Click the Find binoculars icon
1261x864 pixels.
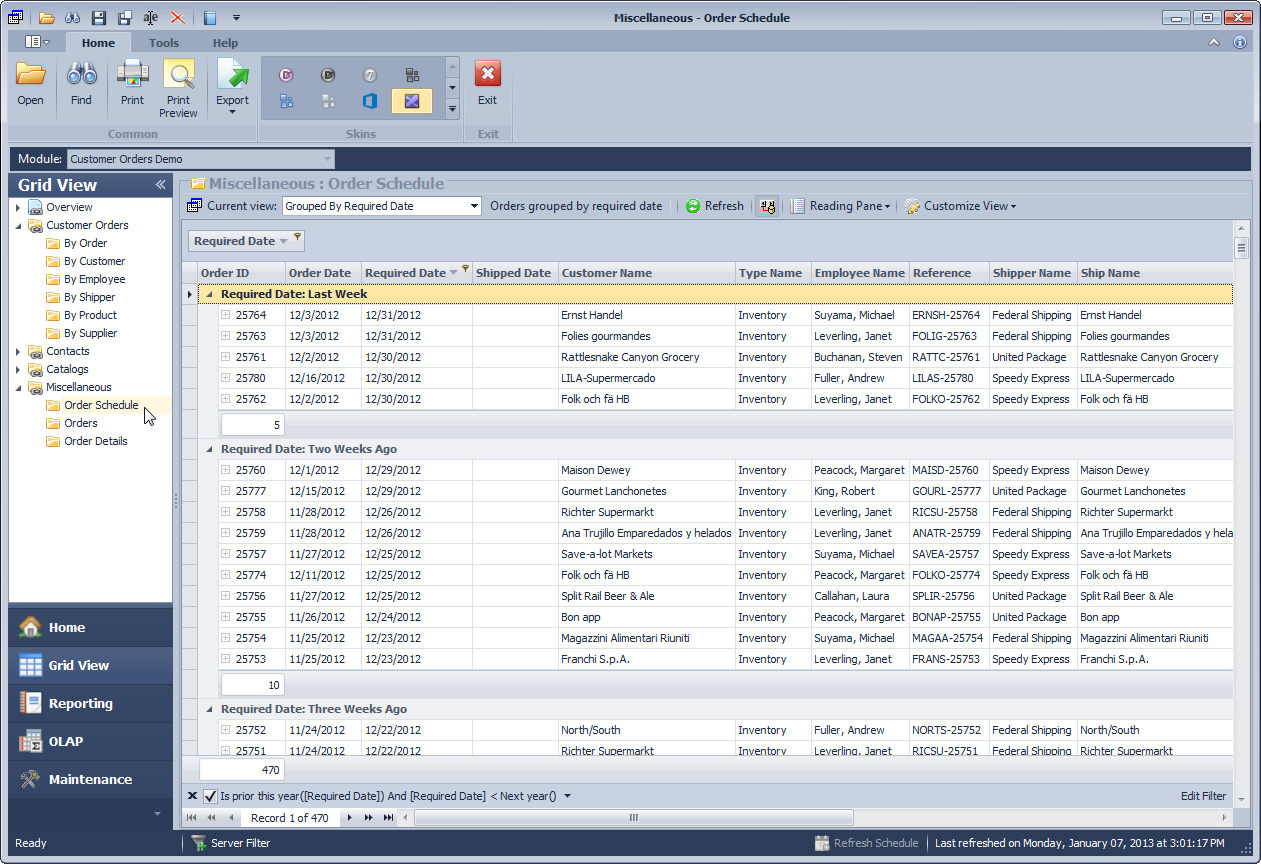click(81, 75)
